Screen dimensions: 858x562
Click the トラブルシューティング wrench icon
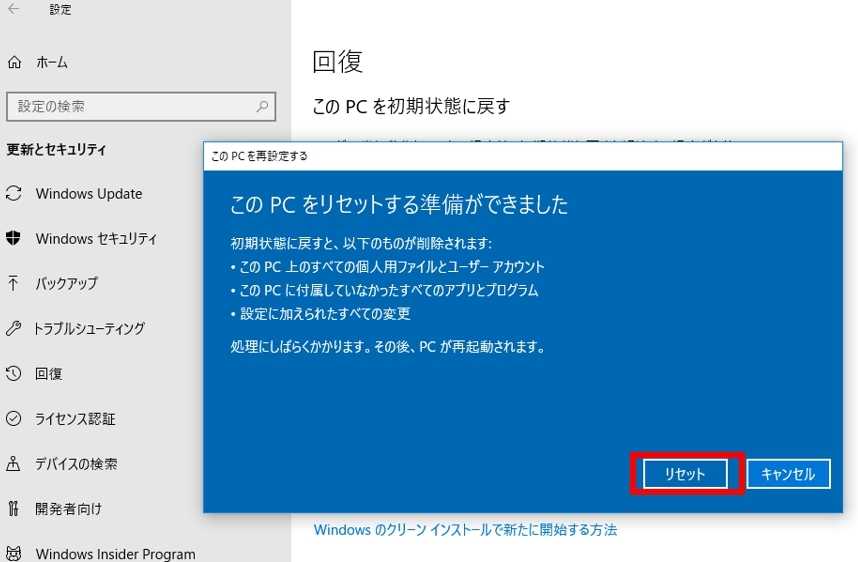click(x=14, y=329)
